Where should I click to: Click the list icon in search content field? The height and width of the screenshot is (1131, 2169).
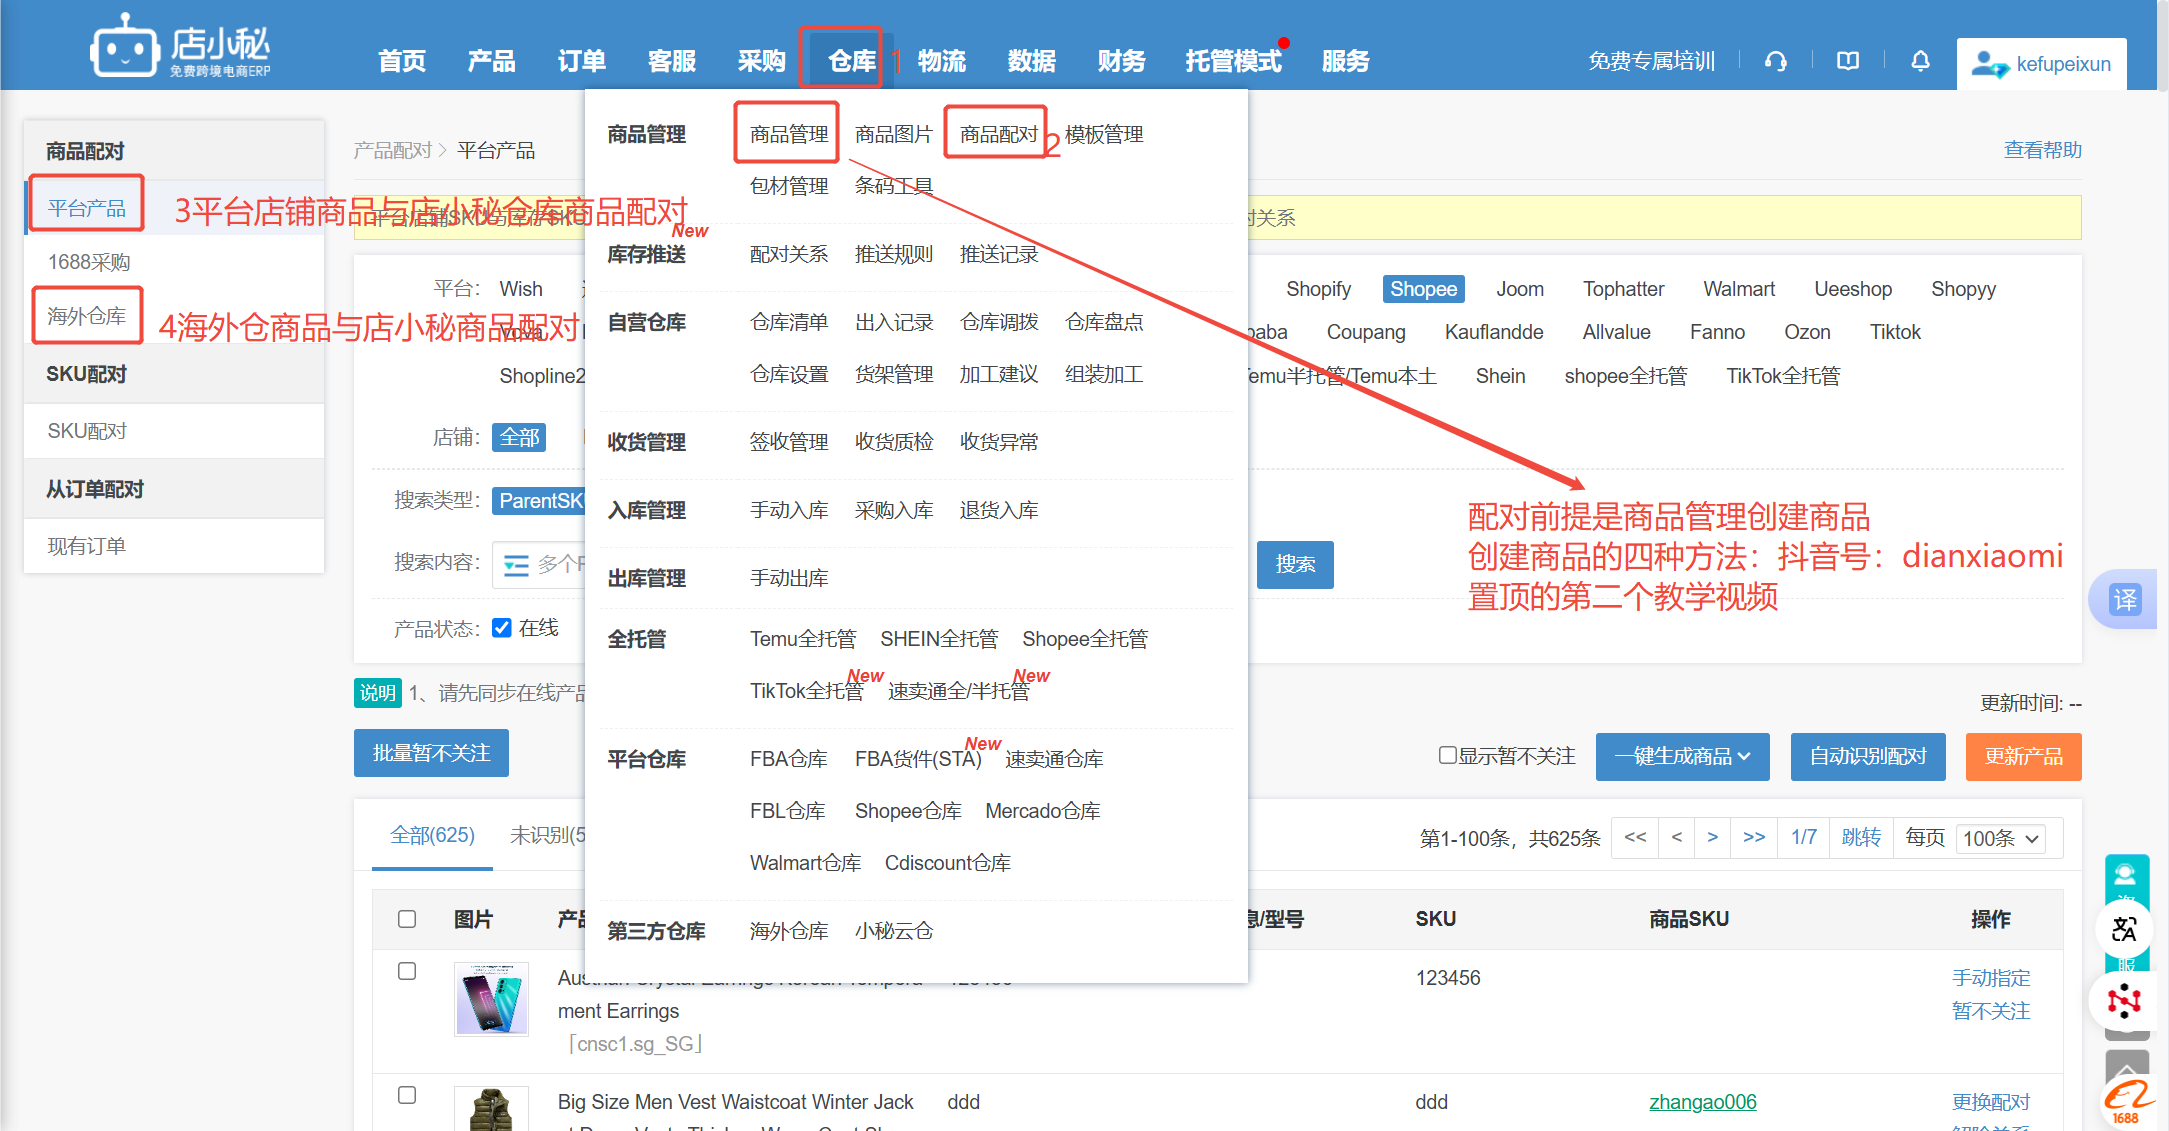pyautogui.click(x=516, y=565)
